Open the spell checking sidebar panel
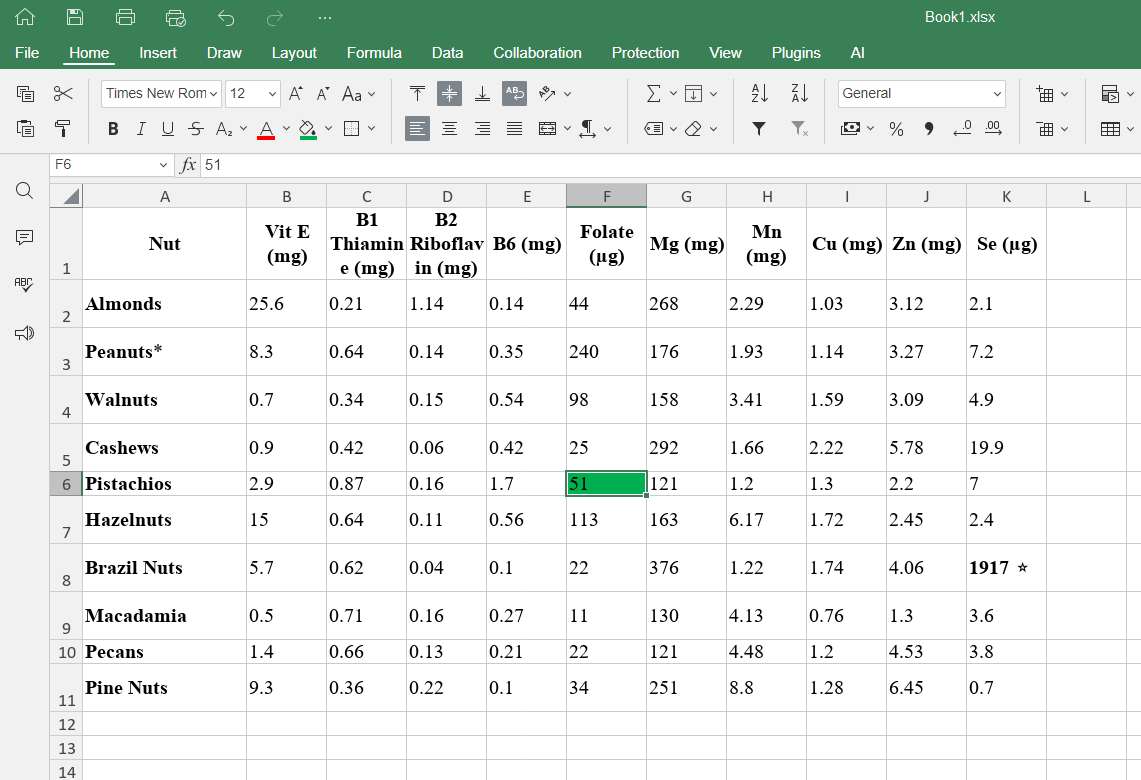The width and height of the screenshot is (1141, 780). (x=25, y=285)
